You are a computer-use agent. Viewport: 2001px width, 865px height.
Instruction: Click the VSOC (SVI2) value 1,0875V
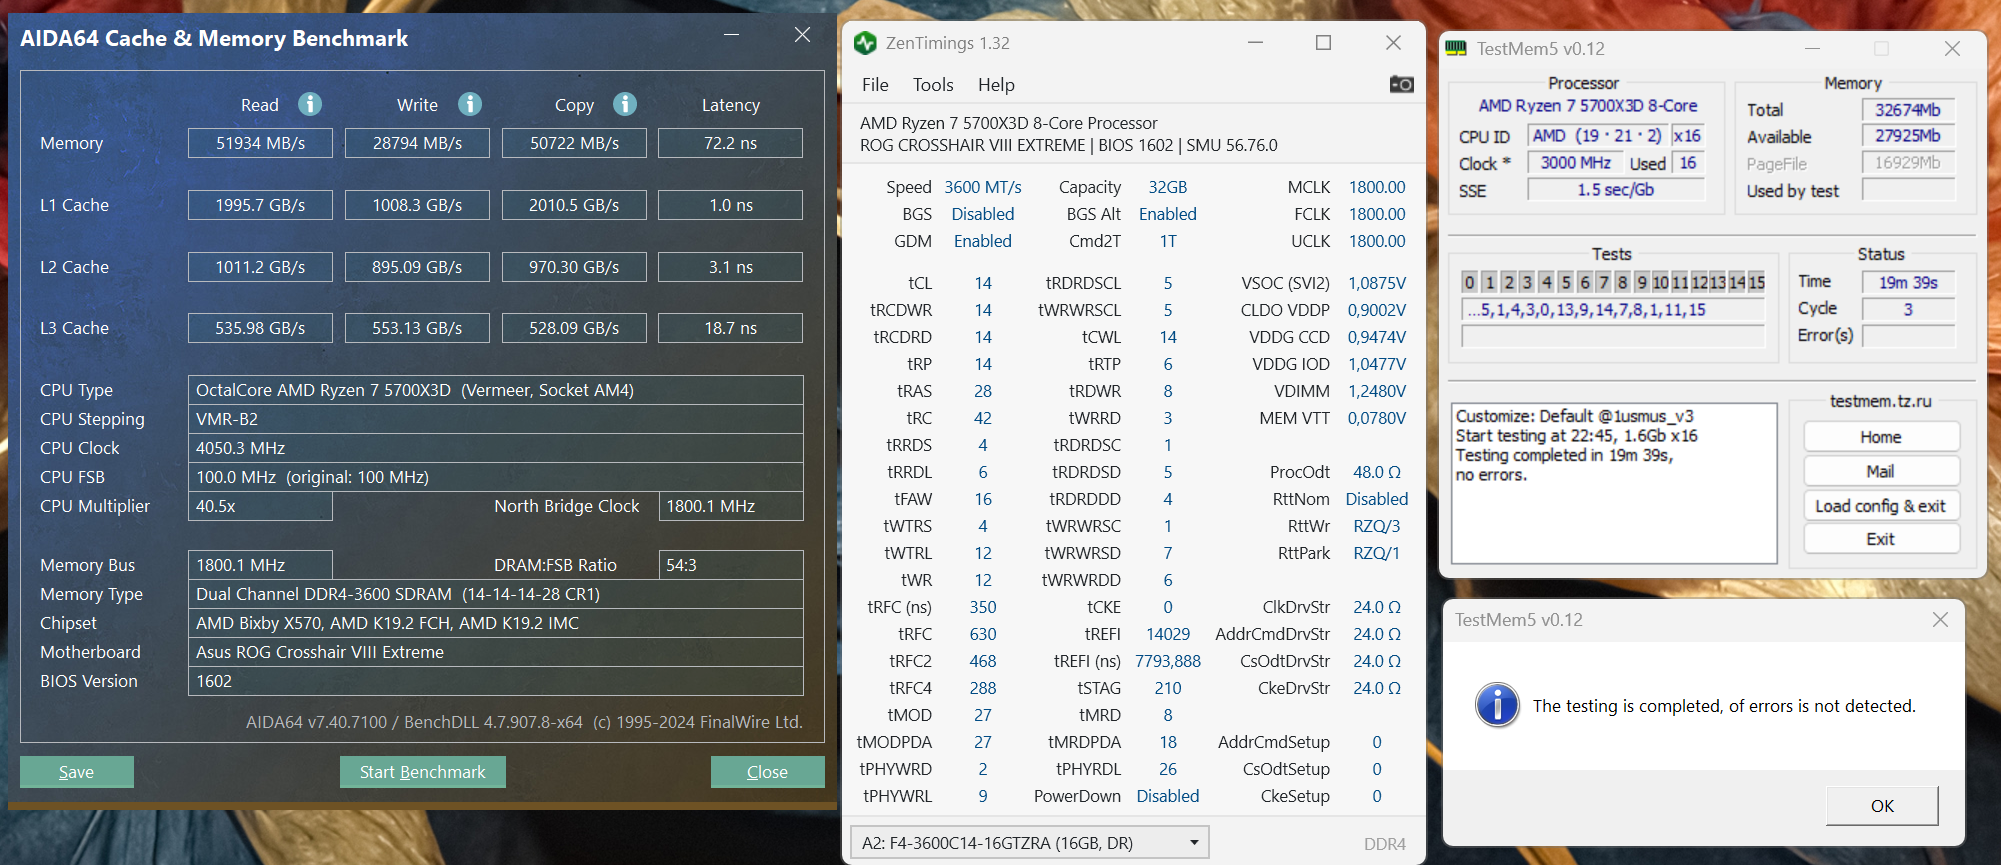tap(1377, 283)
